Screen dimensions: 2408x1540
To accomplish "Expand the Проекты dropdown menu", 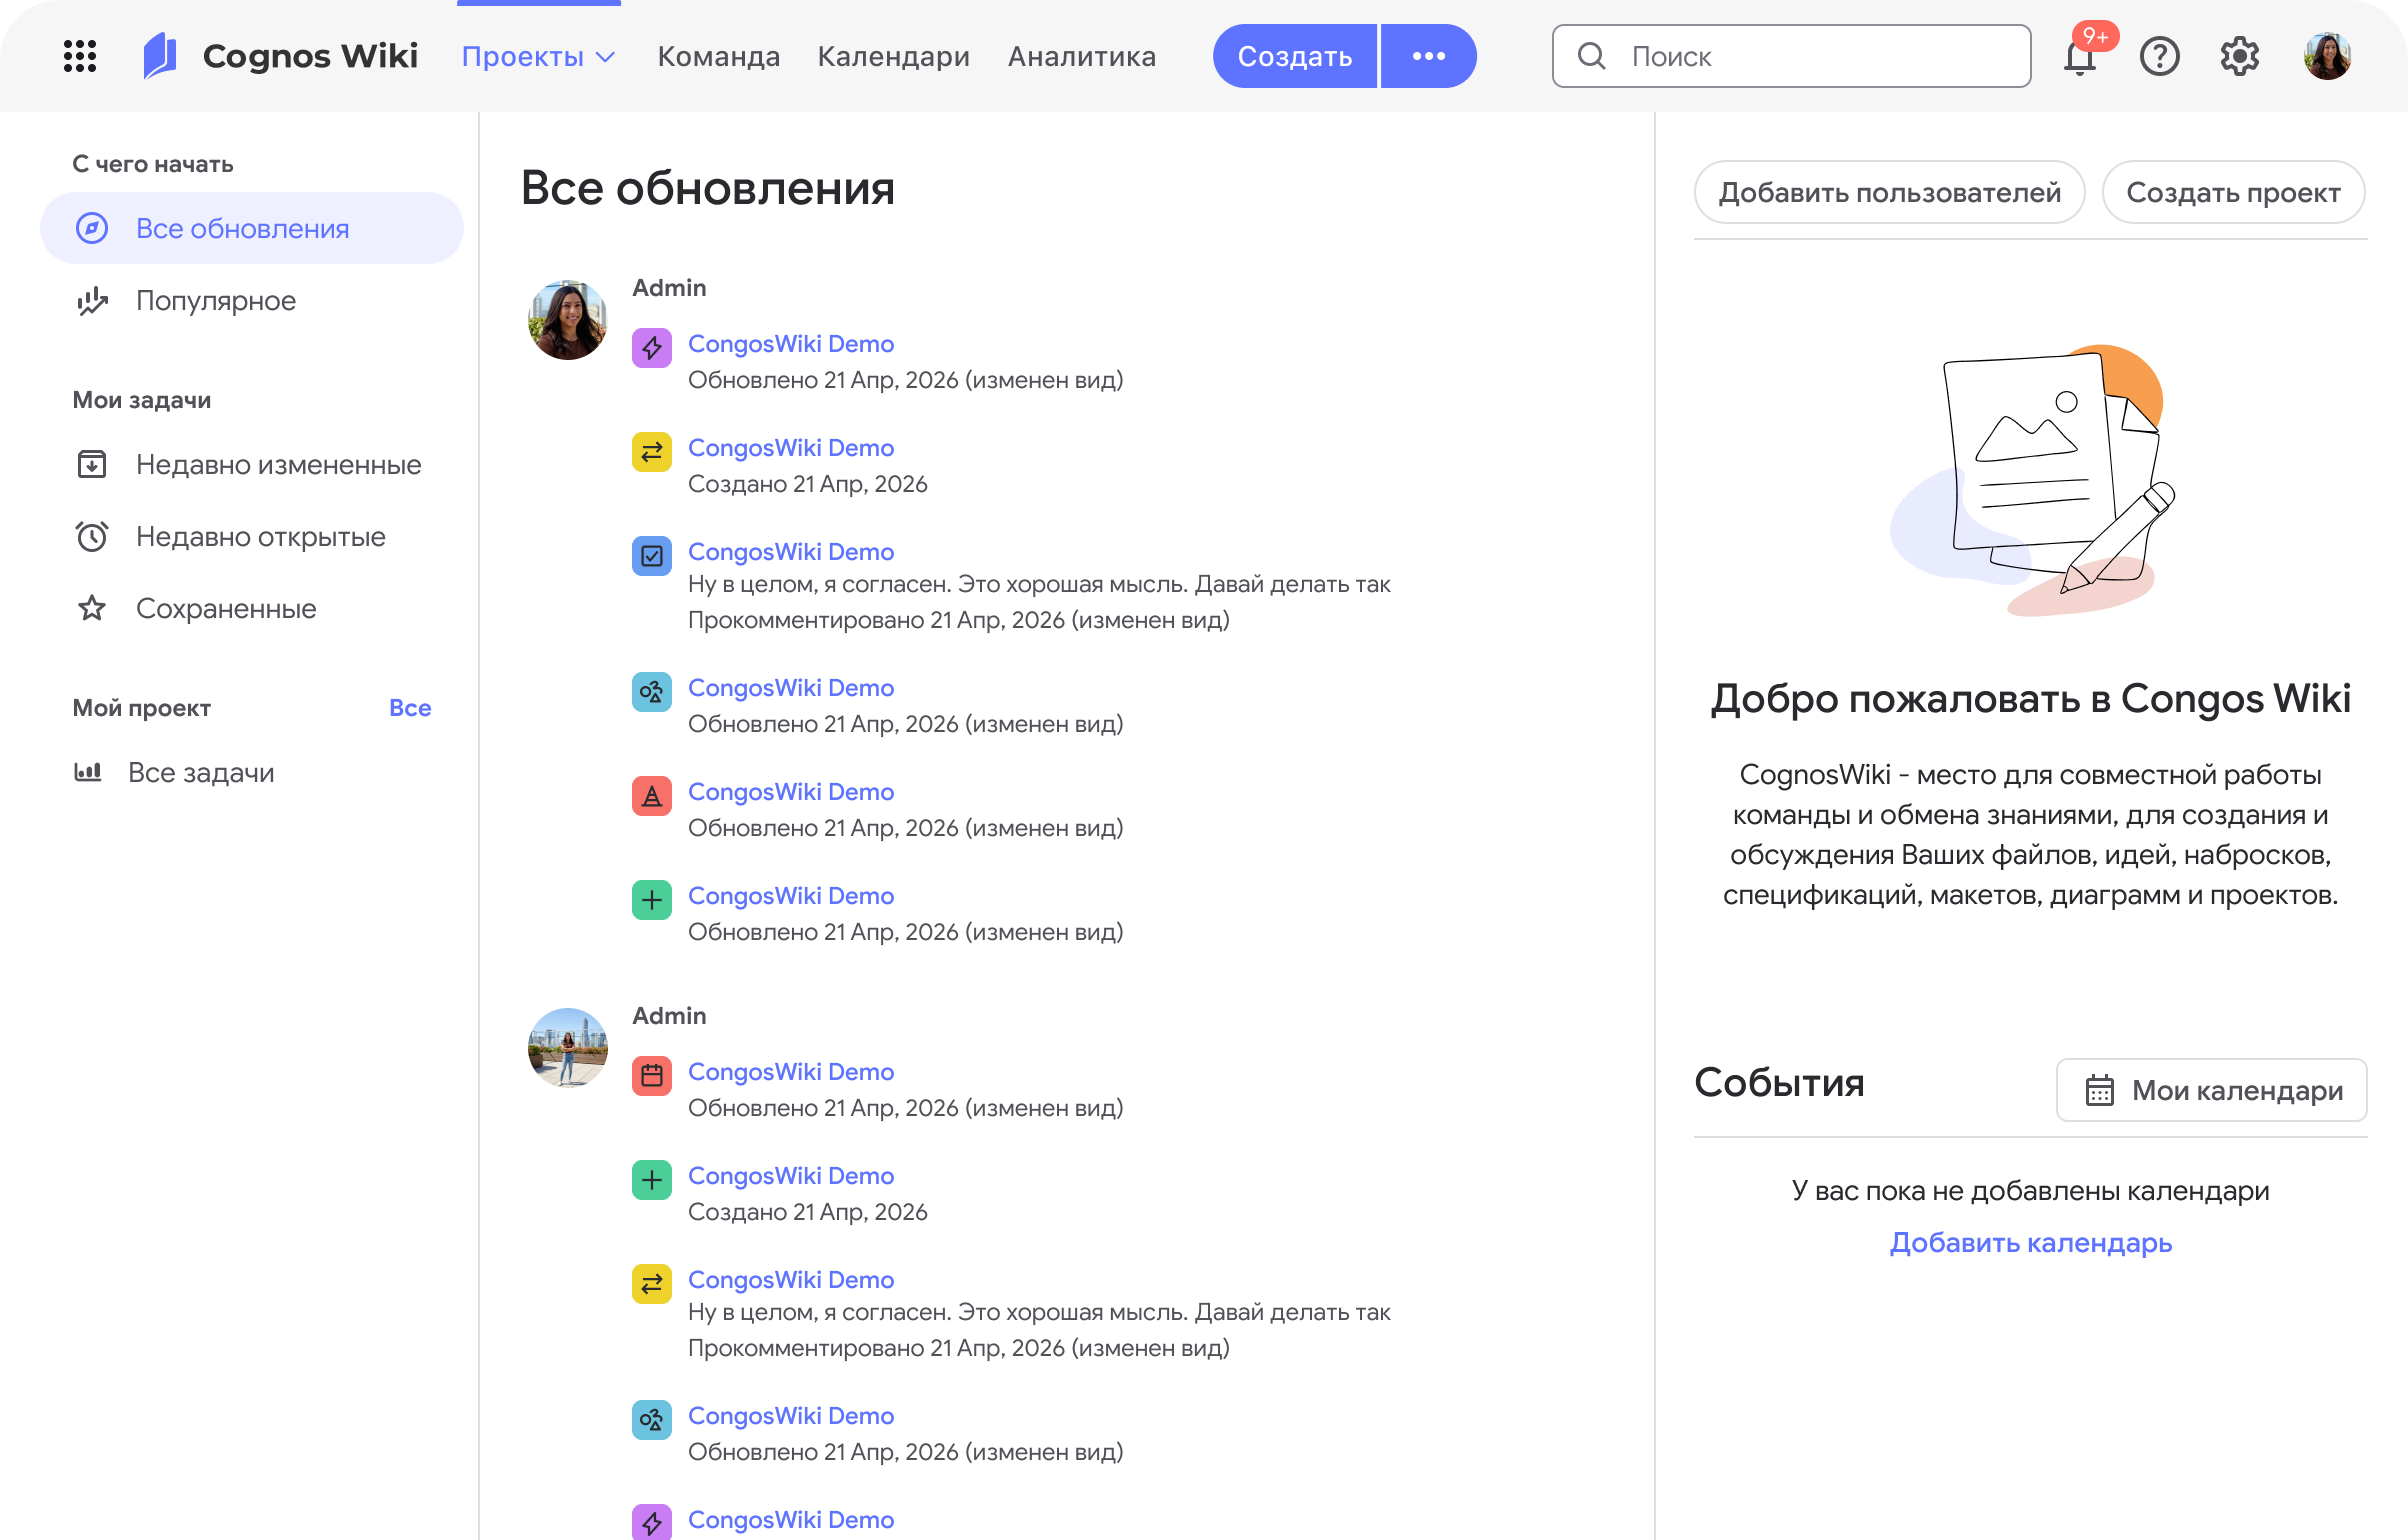I will coord(538,56).
